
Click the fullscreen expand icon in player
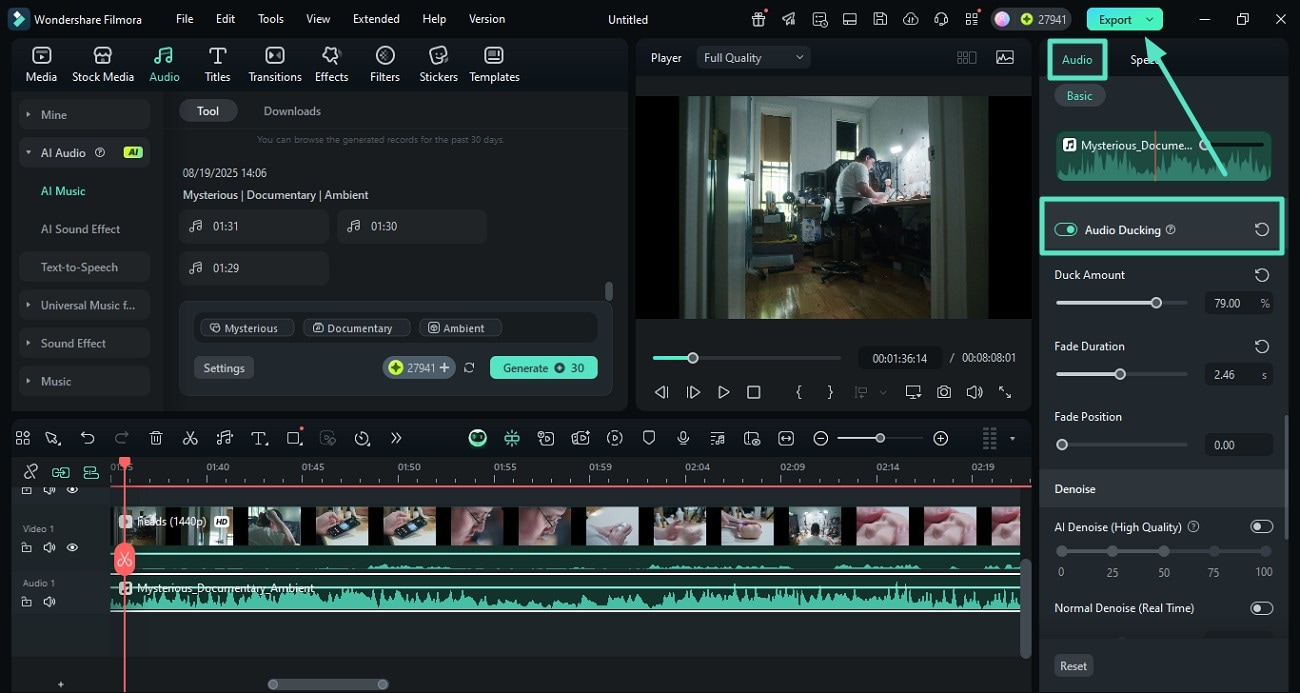[1005, 393]
